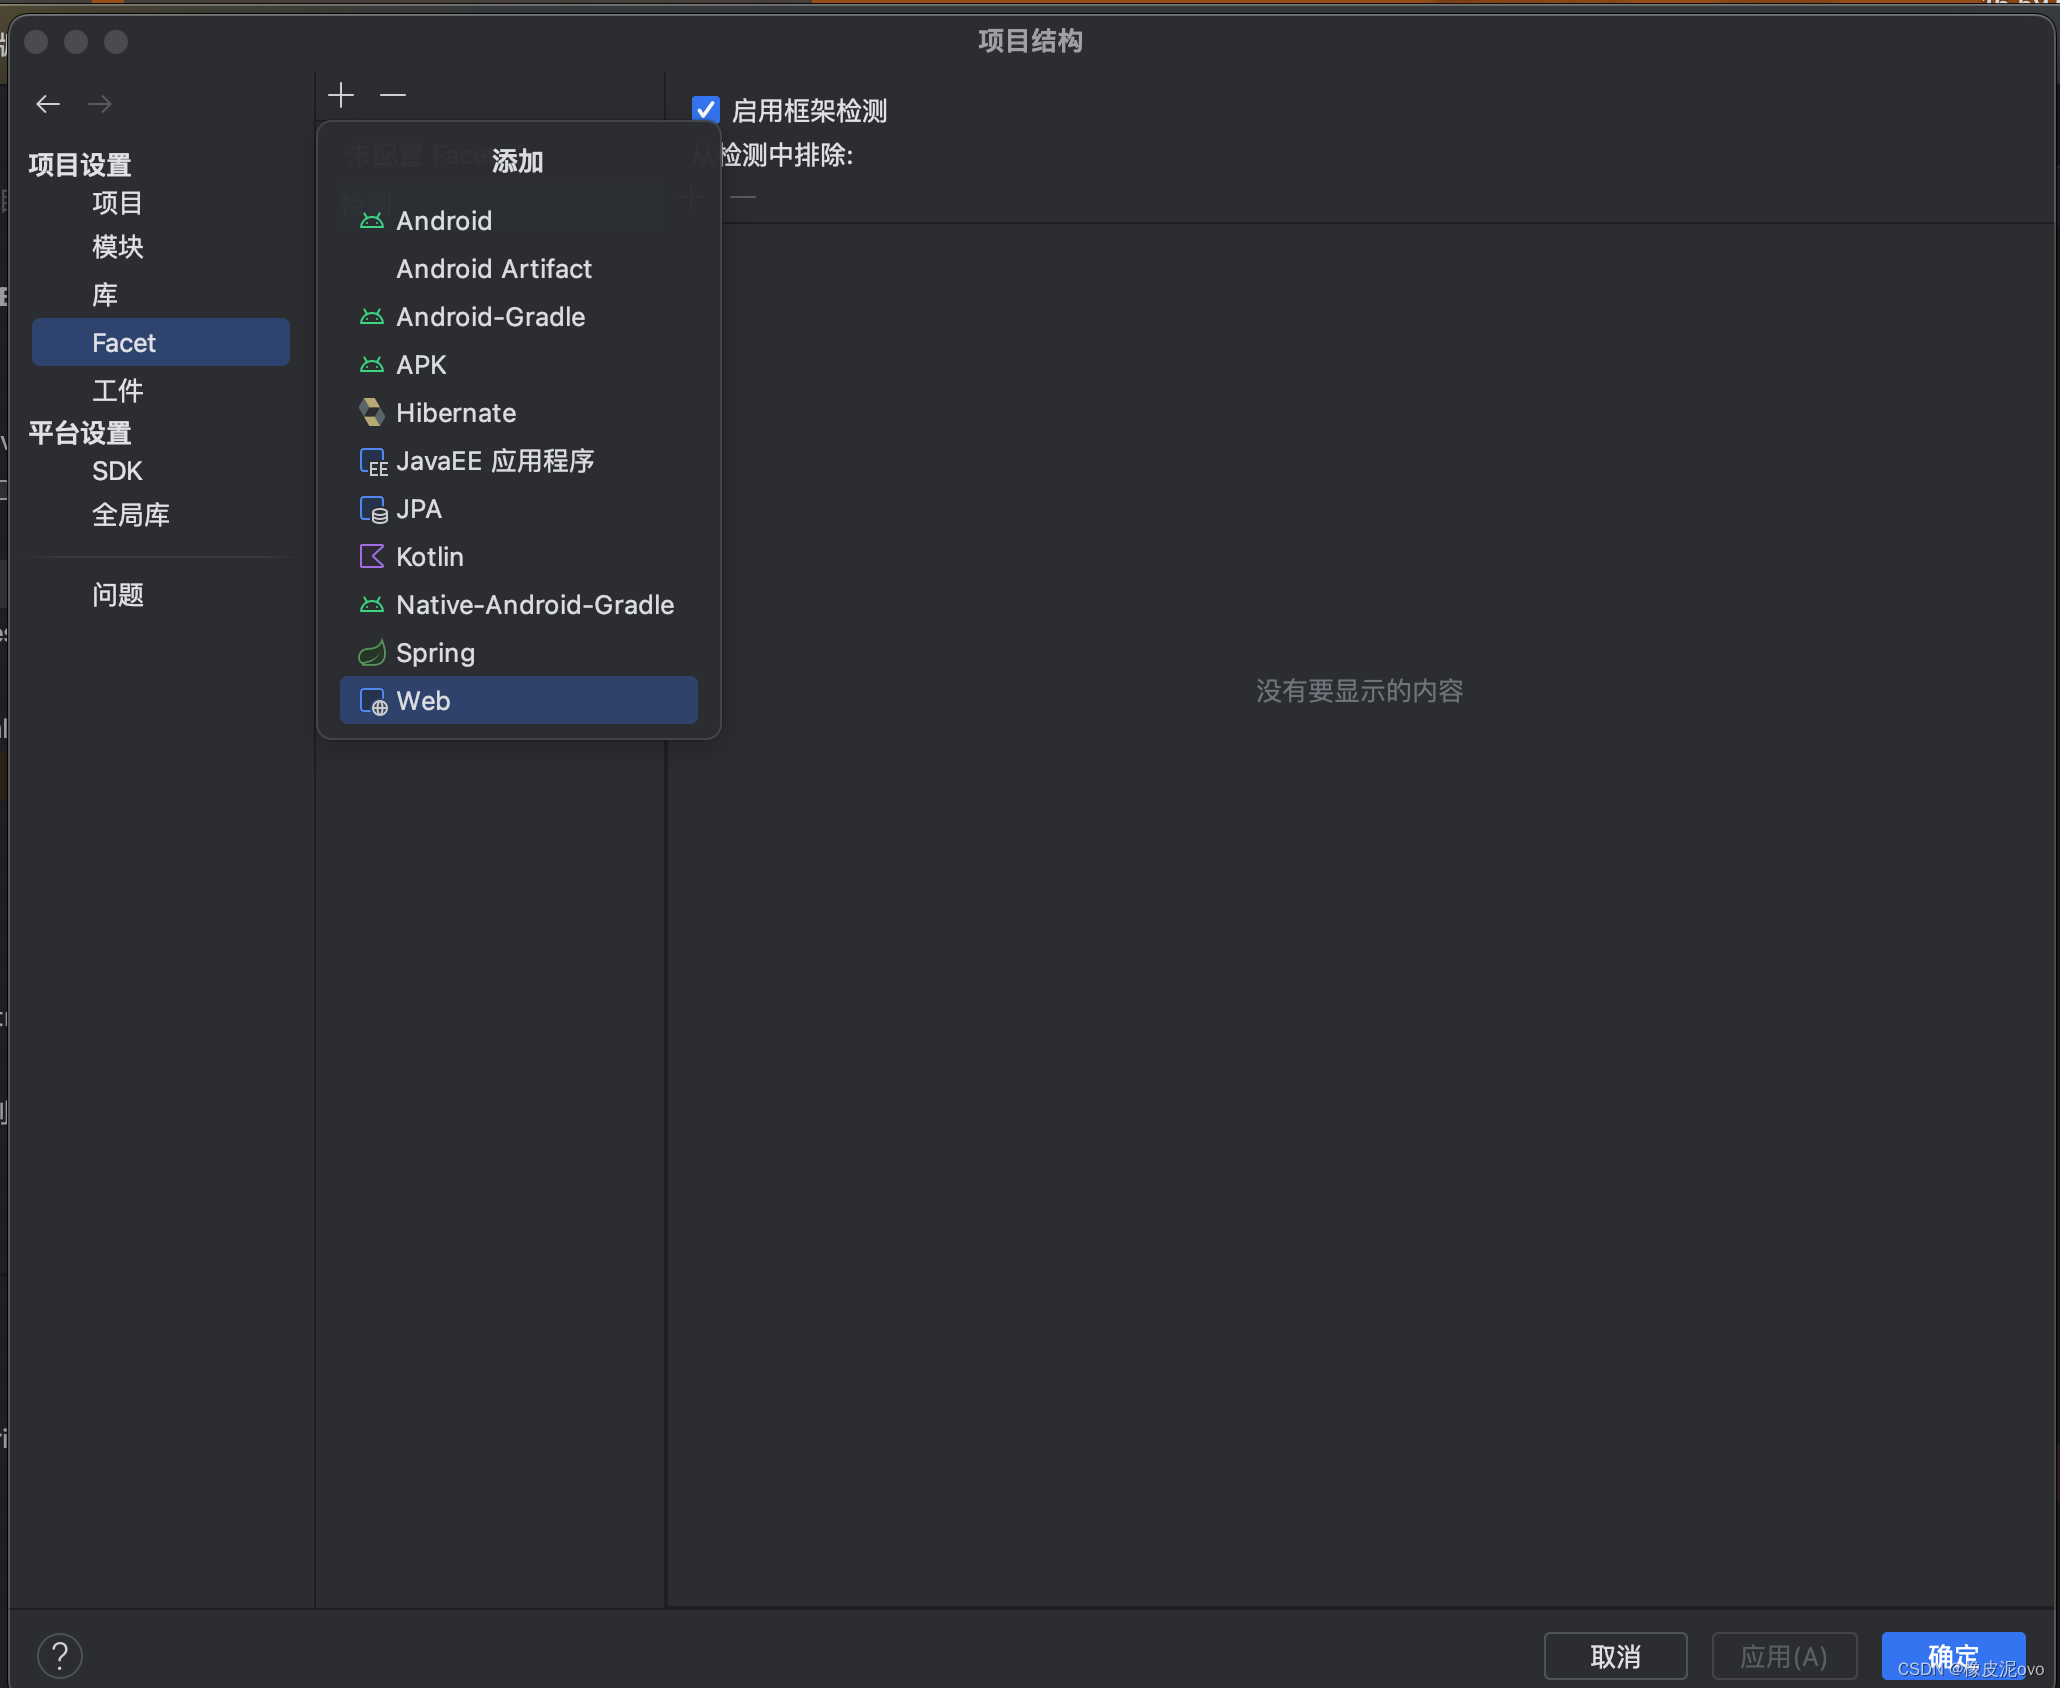Choose JPA facet entry
Viewport: 2060px width, 1688px height.
tap(519, 508)
